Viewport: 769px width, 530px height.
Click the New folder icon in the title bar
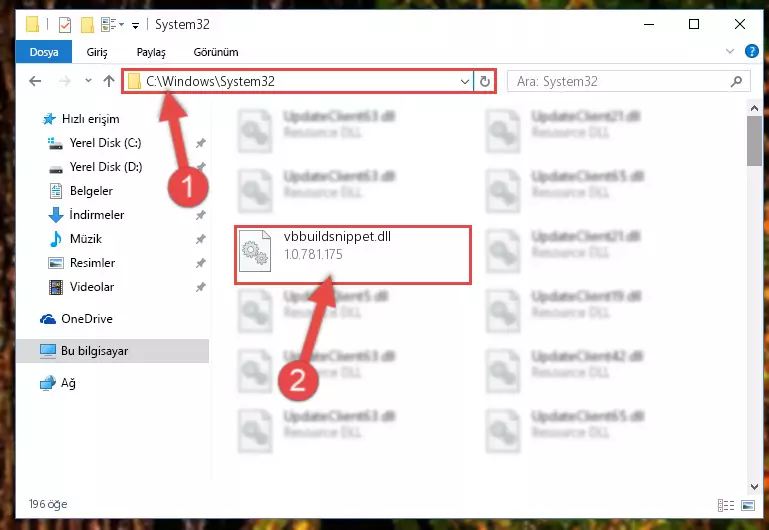click(x=87, y=24)
